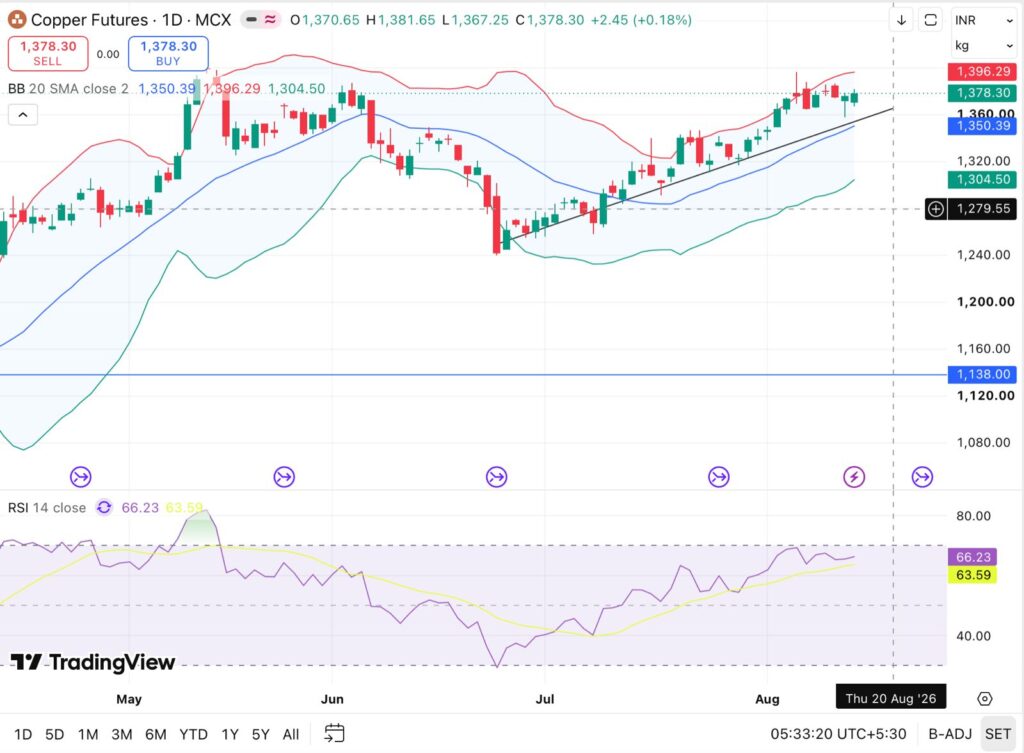
Task: Click the rollover marker before June
Action: [x=284, y=477]
